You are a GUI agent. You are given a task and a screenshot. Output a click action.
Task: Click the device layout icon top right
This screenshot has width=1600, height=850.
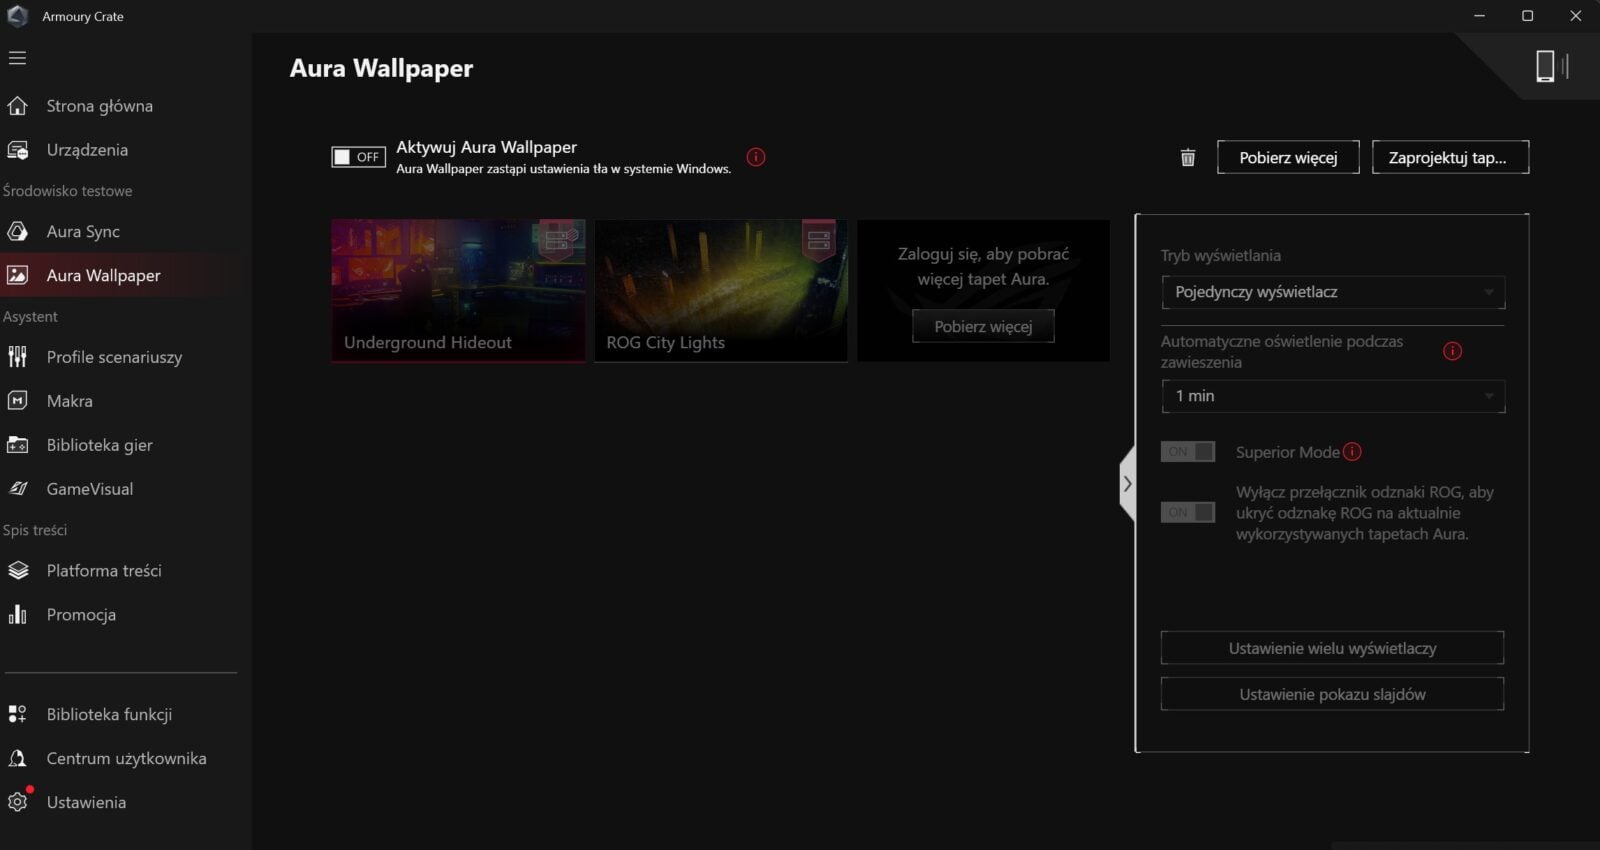(1552, 66)
